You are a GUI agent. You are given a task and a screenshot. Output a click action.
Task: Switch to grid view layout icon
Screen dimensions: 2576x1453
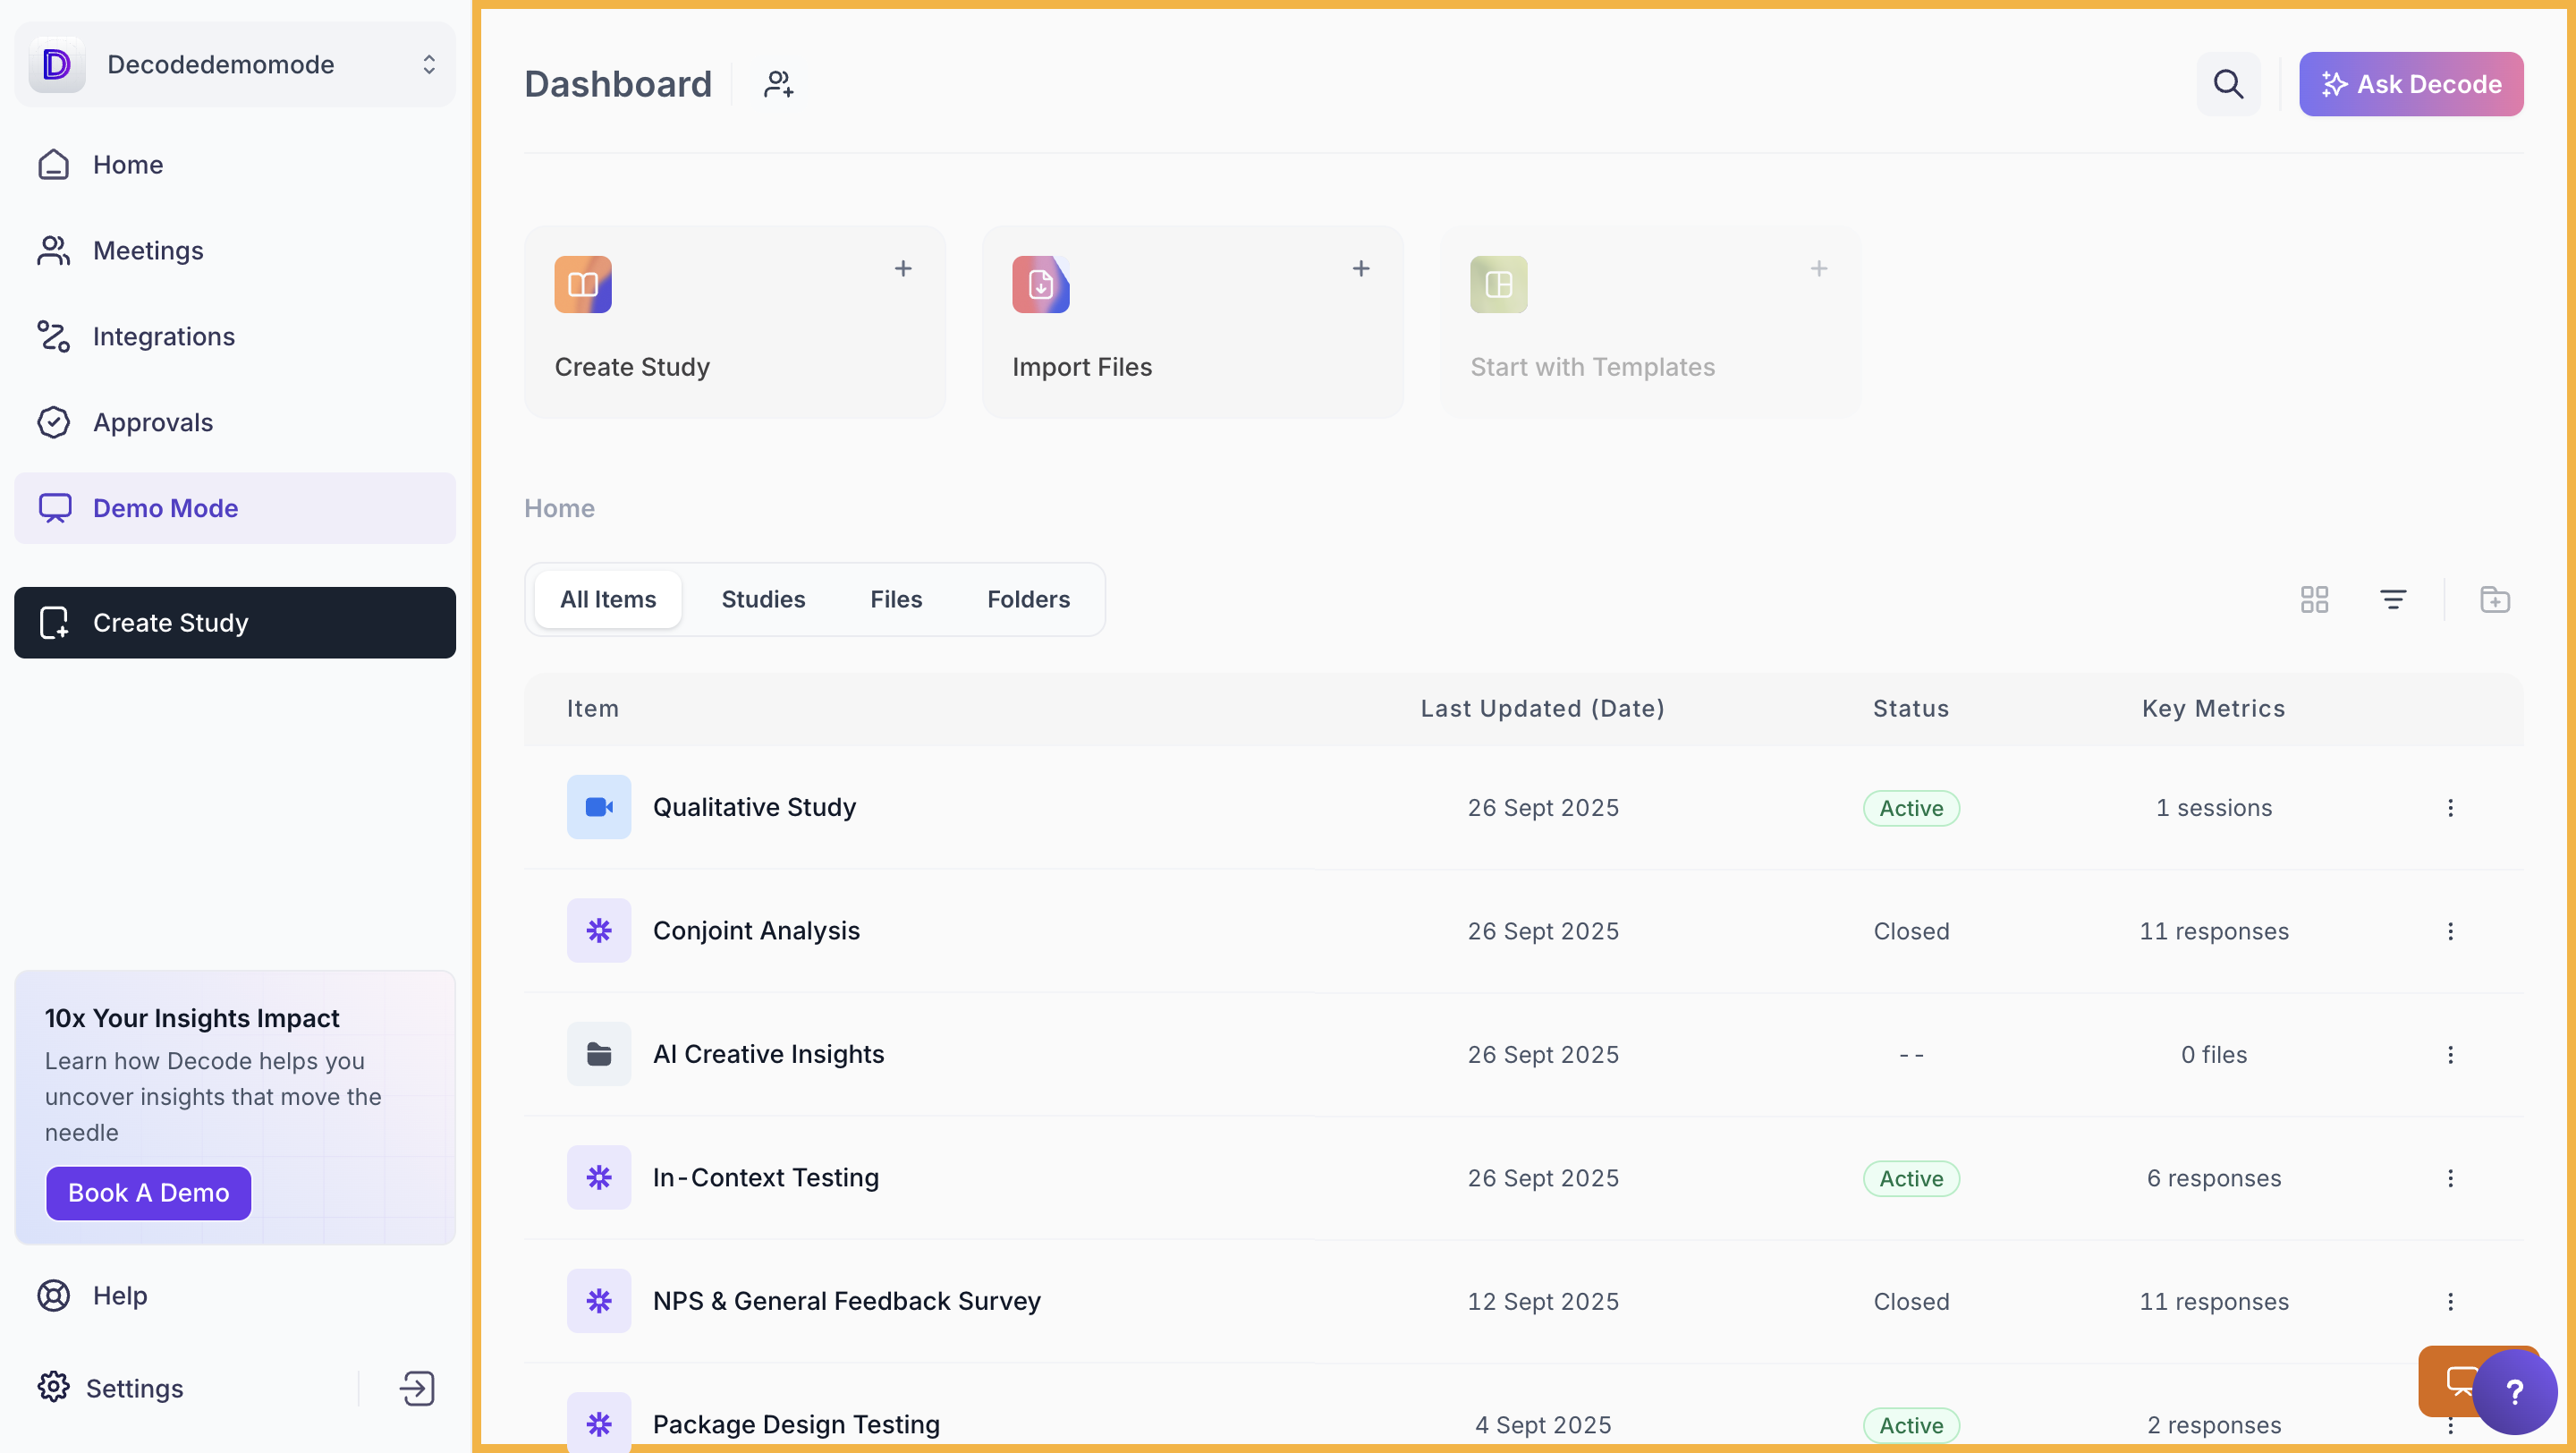click(2314, 599)
